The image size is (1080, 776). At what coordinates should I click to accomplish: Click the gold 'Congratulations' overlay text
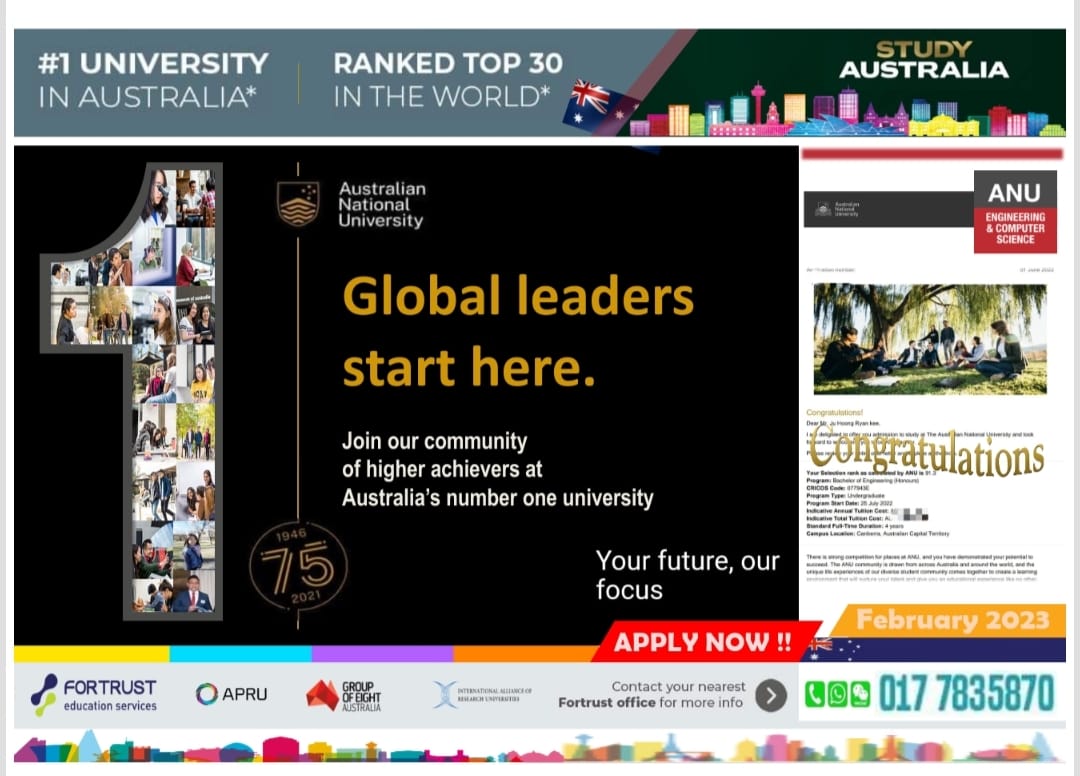[x=926, y=451]
